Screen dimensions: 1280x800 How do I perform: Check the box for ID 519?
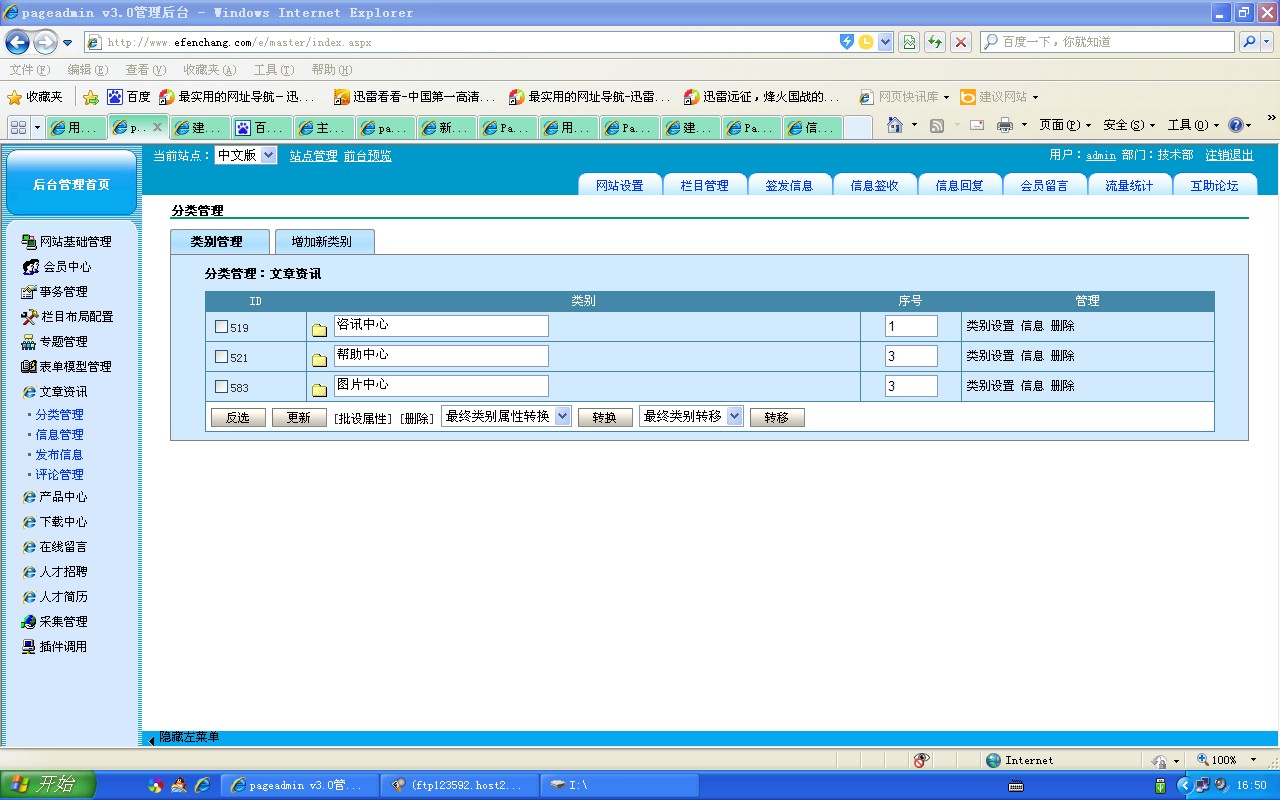tap(222, 327)
